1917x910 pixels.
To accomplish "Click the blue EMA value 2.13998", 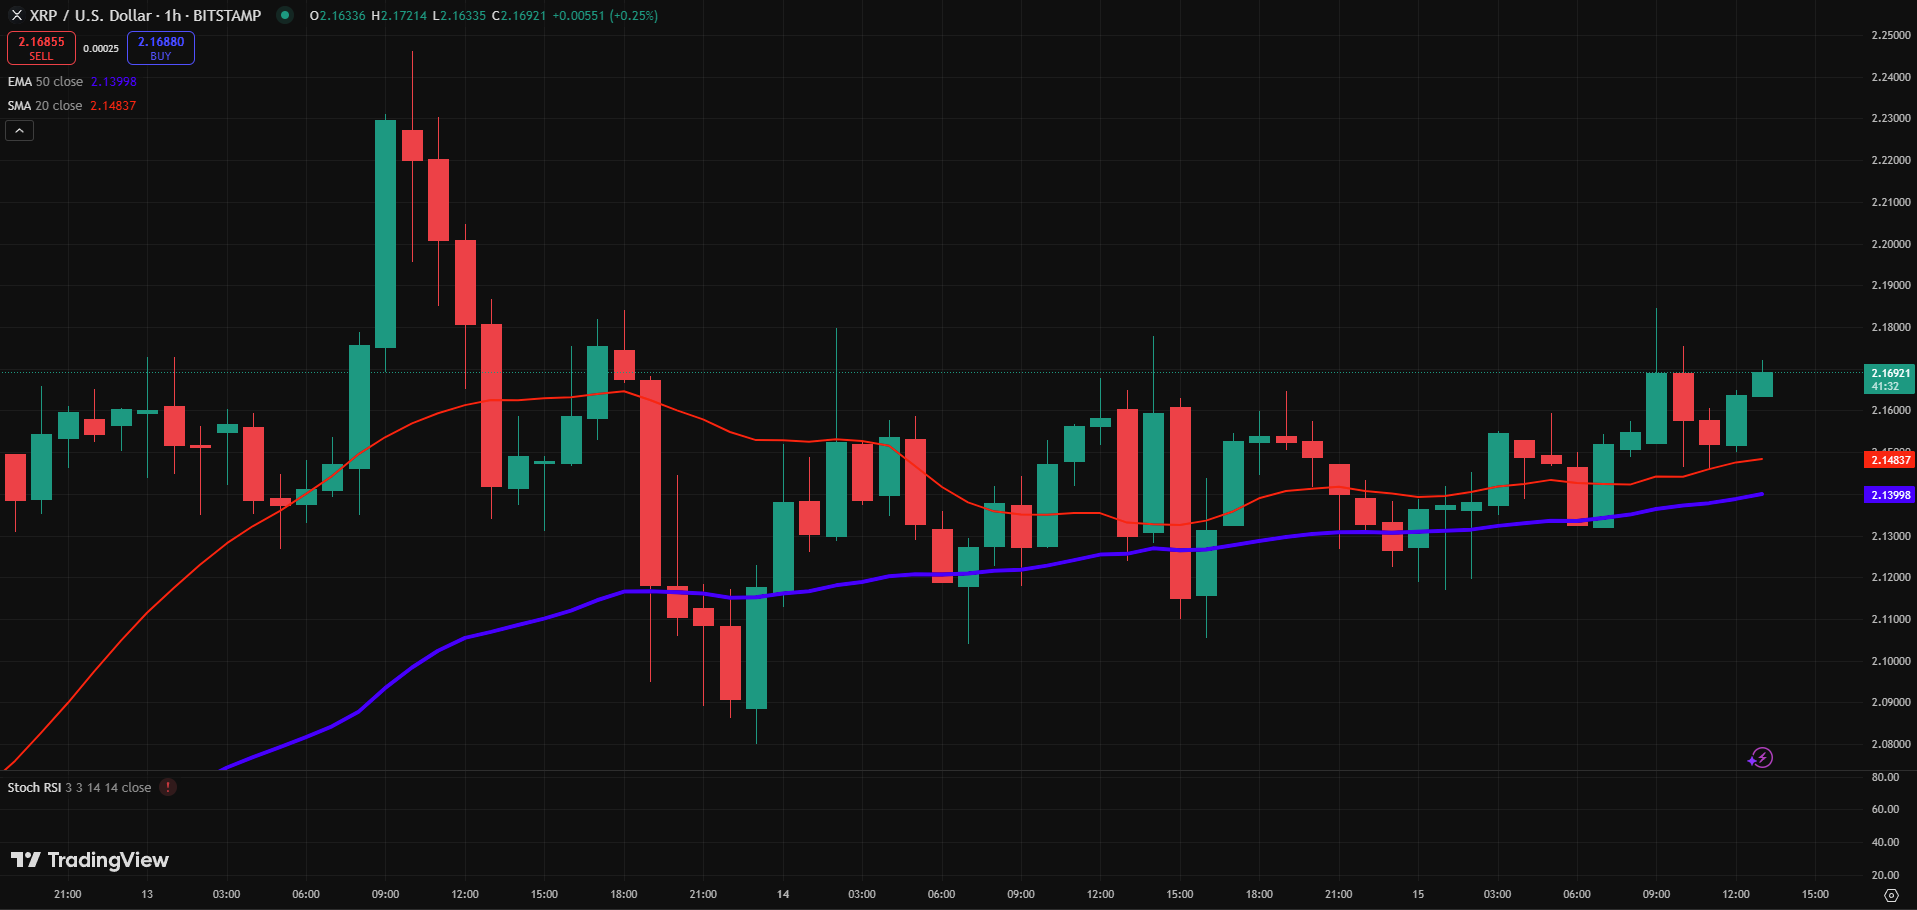I will [113, 81].
